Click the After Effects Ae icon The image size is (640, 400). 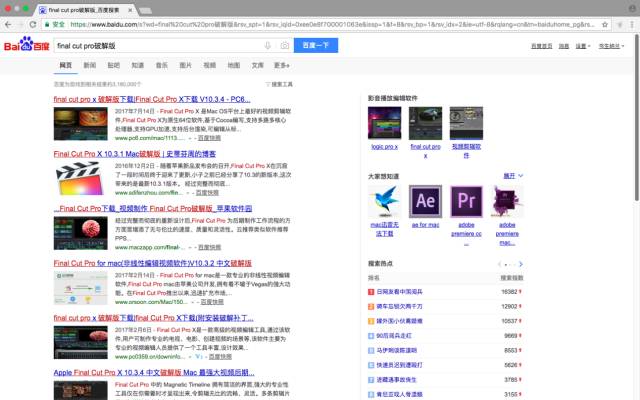point(425,201)
